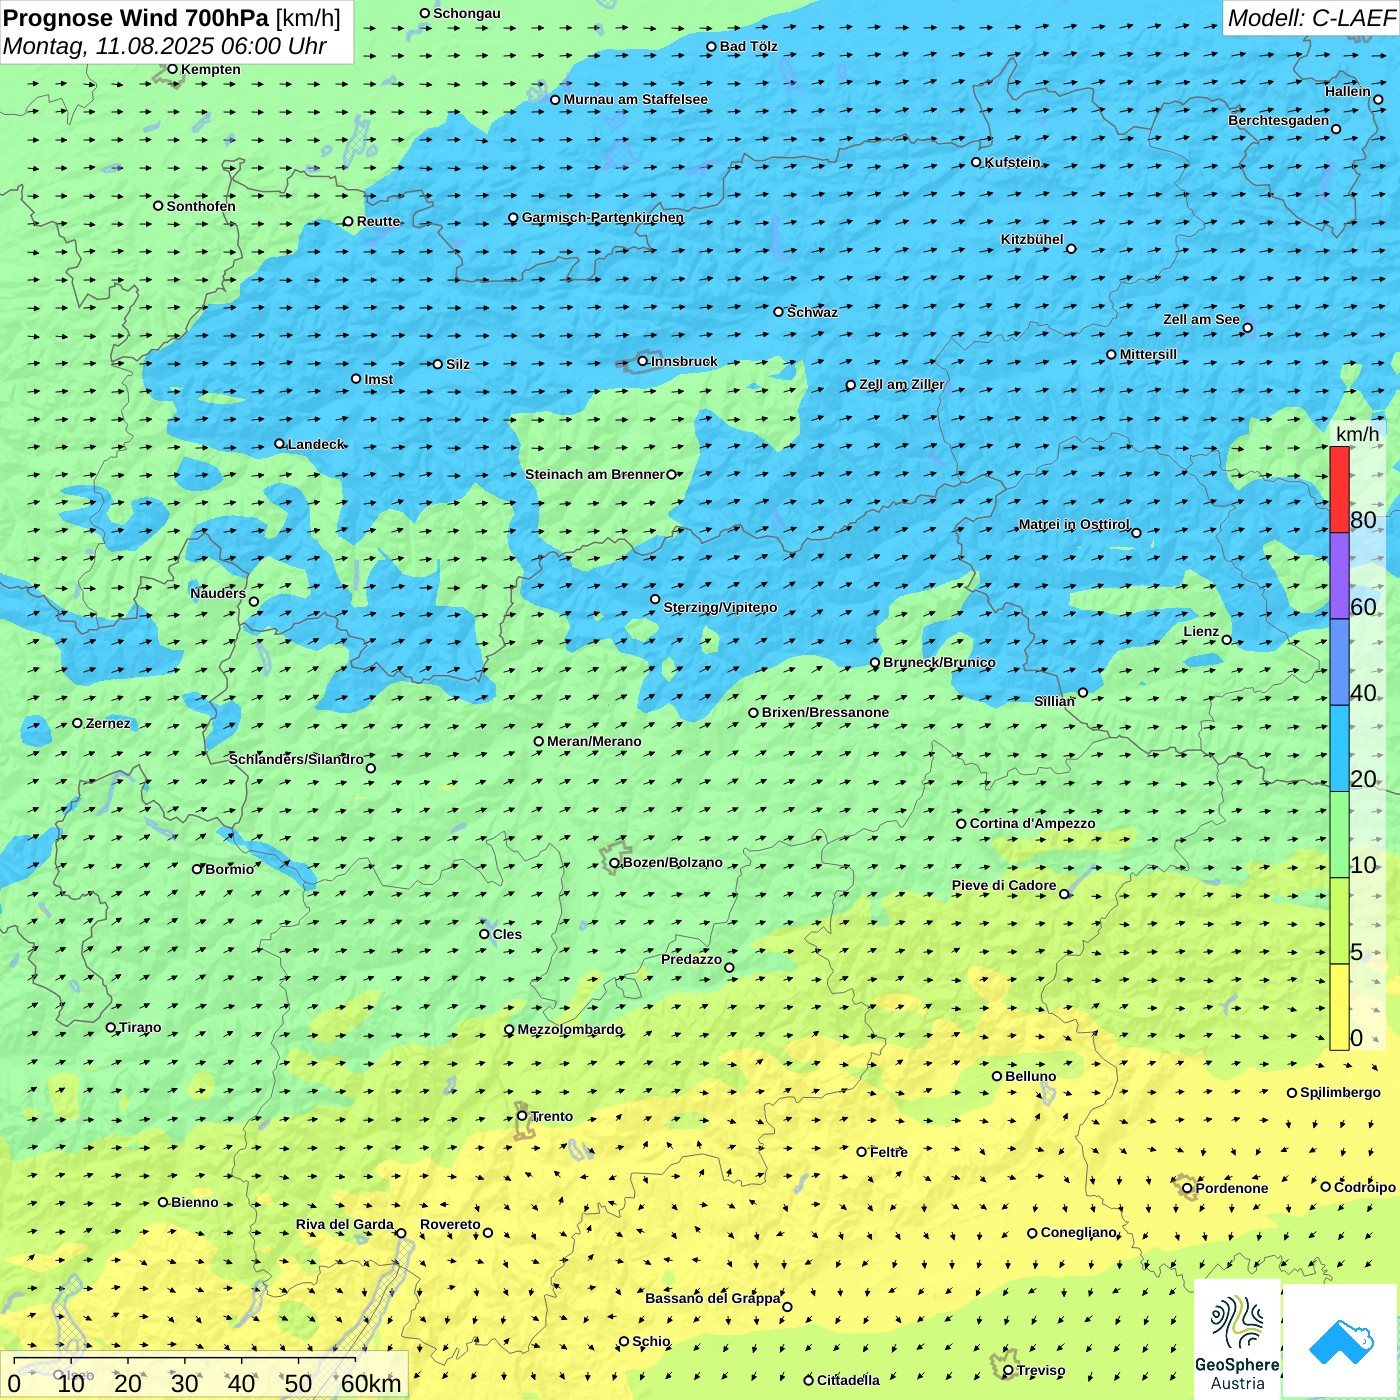The image size is (1400, 1400).
Task: Click the date 'Montag, 11.08.2025 06:00 Uhr'
Action: click(x=165, y=46)
